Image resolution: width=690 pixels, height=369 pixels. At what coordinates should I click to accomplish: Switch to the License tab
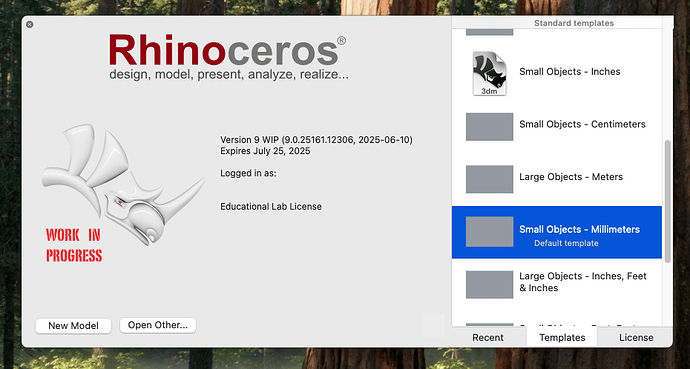coord(636,338)
